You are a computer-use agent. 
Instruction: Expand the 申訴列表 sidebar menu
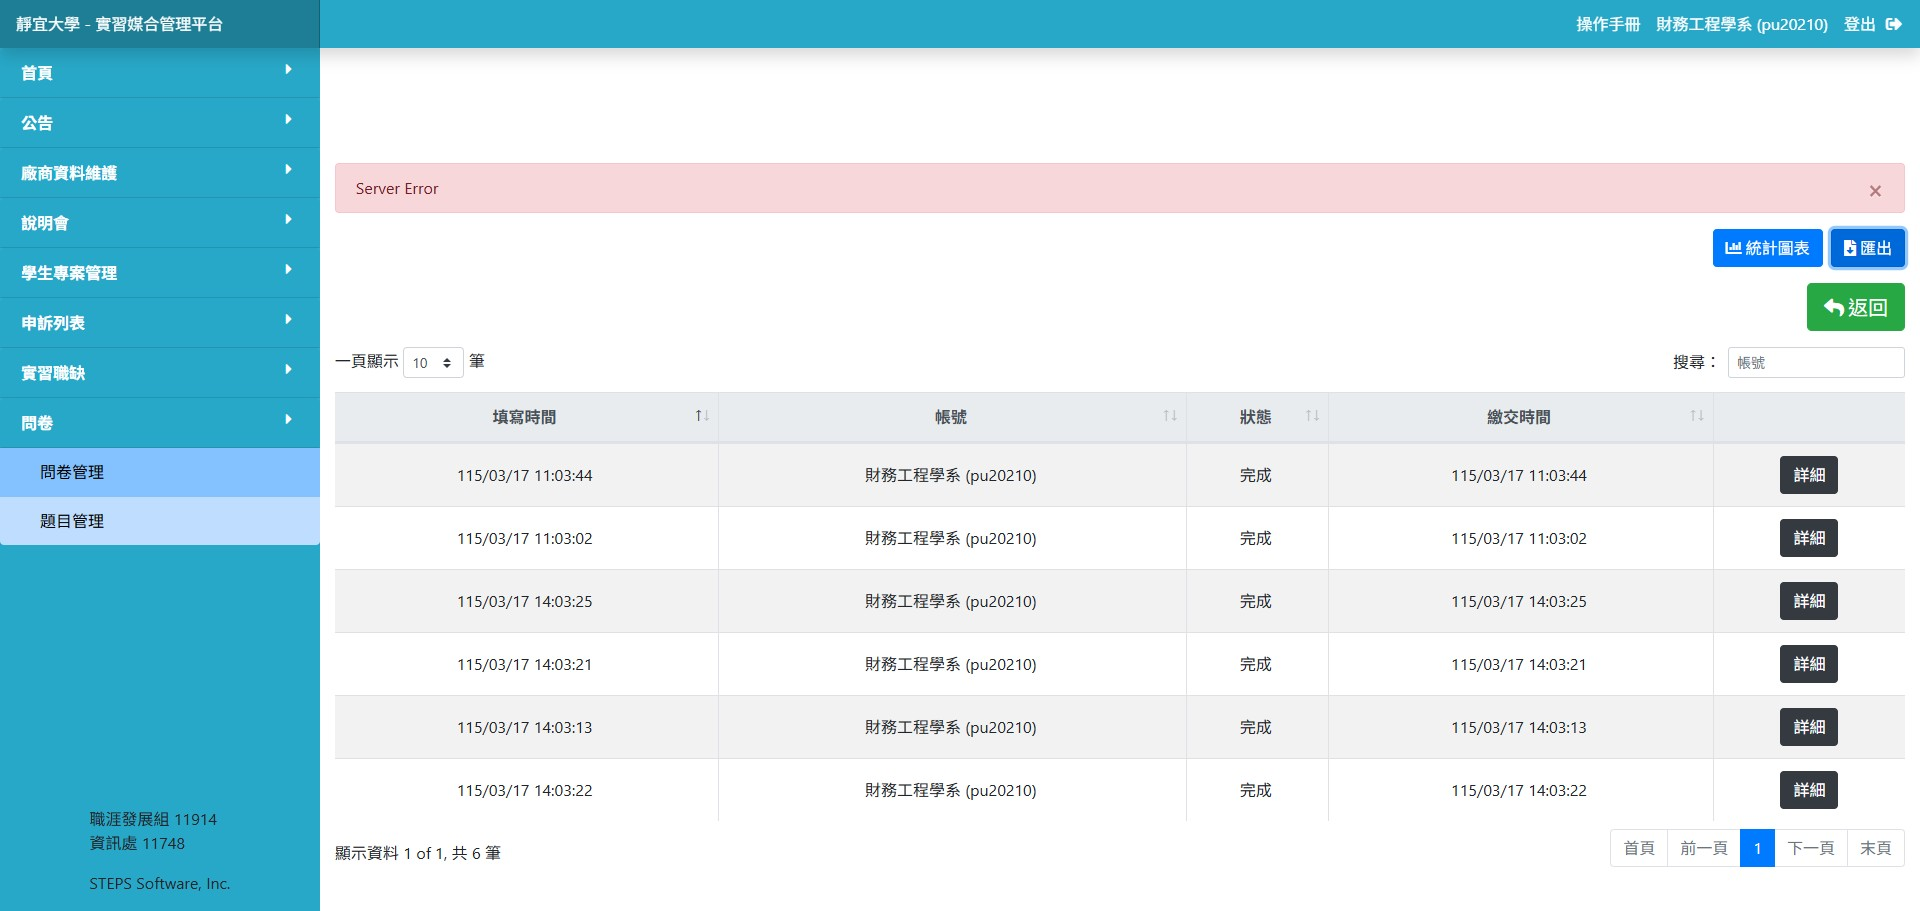160,323
